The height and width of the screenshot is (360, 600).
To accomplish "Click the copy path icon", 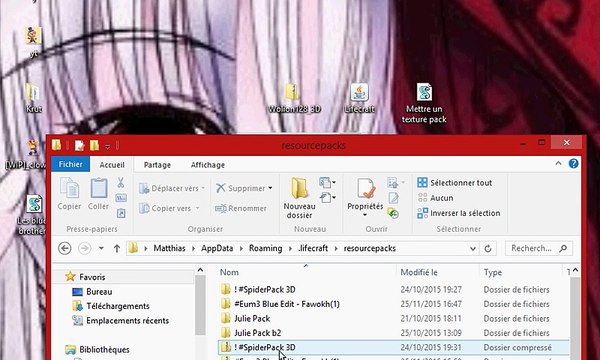I will point(121,198).
